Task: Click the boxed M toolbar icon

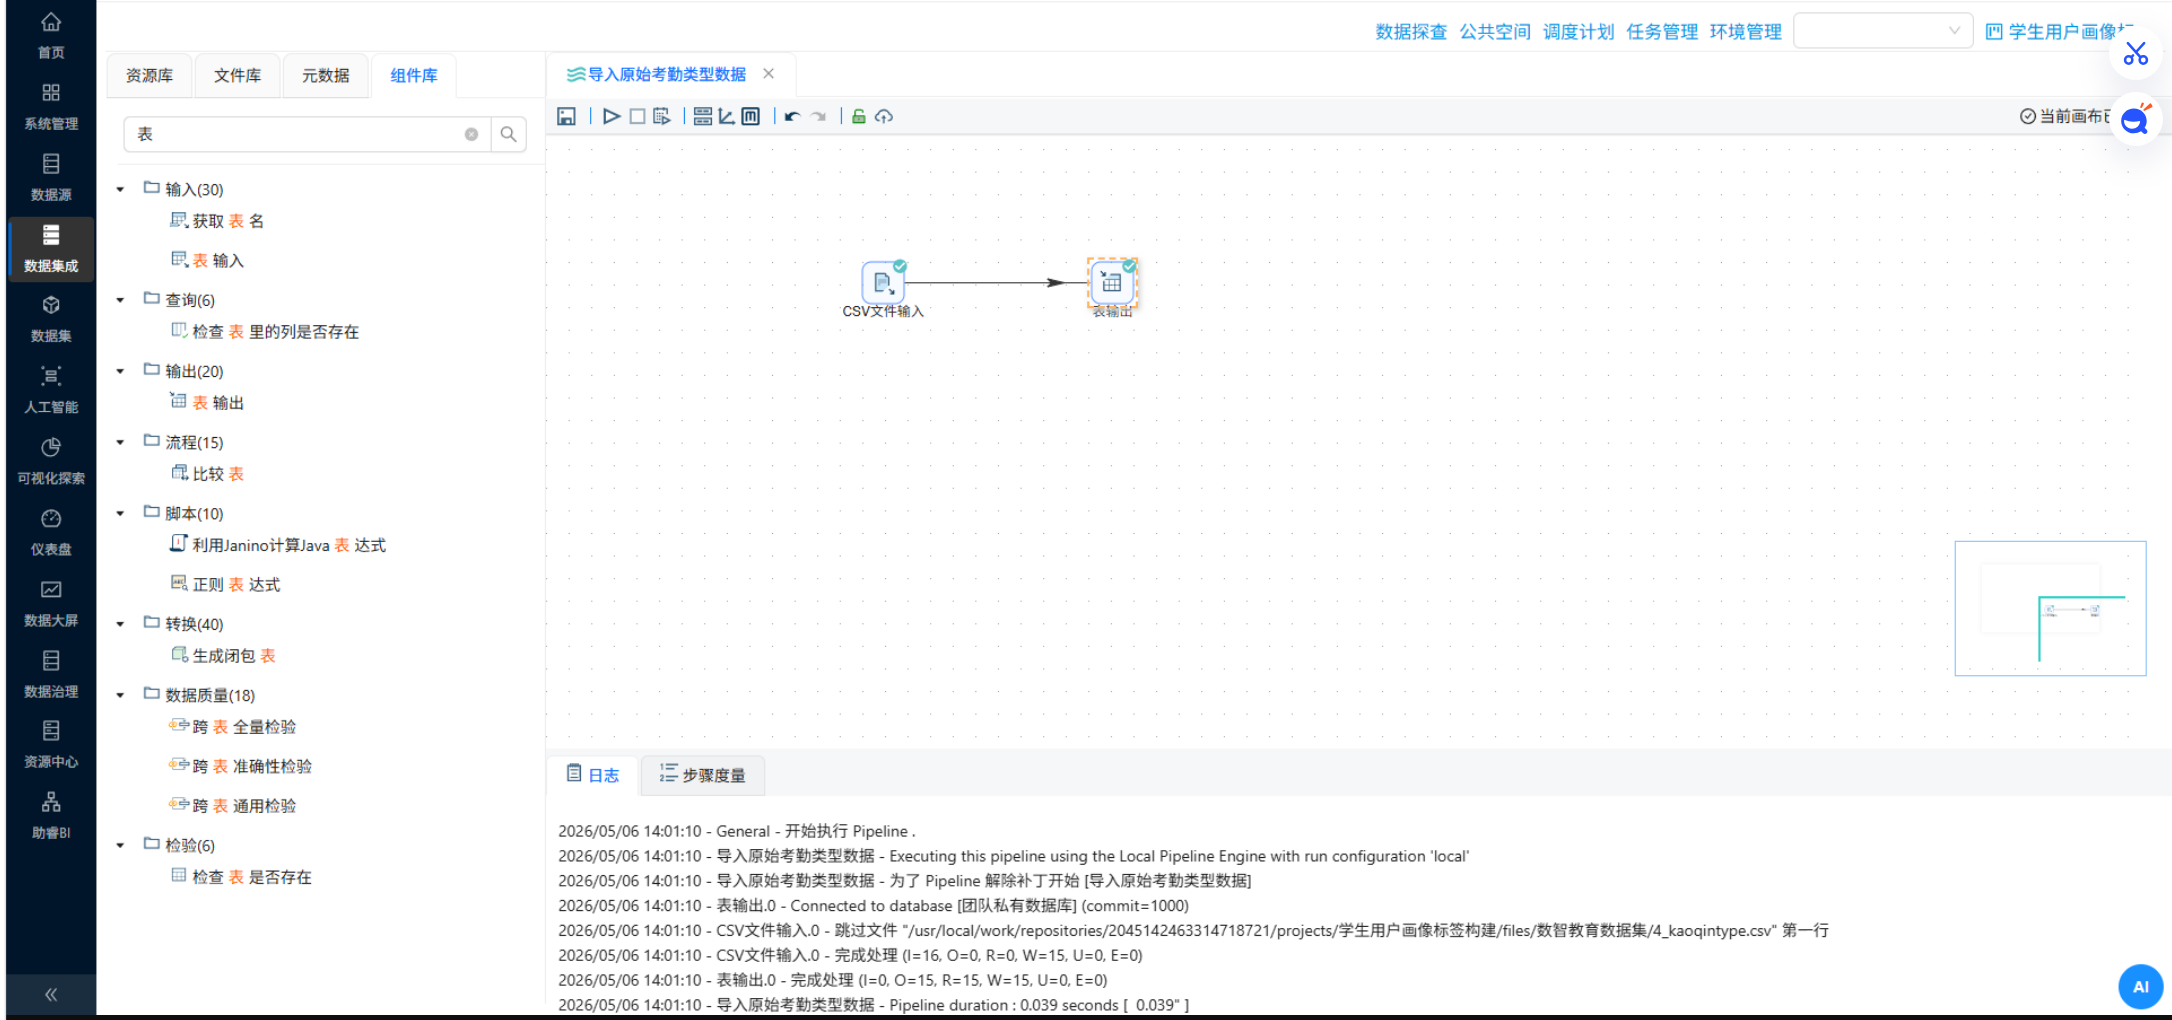Action: [751, 117]
